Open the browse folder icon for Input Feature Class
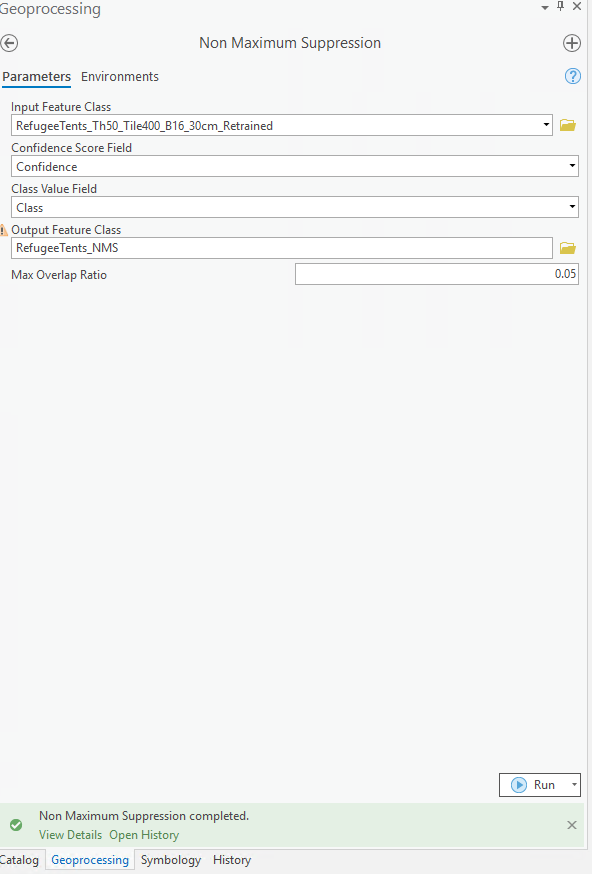The image size is (592, 874). (567, 124)
